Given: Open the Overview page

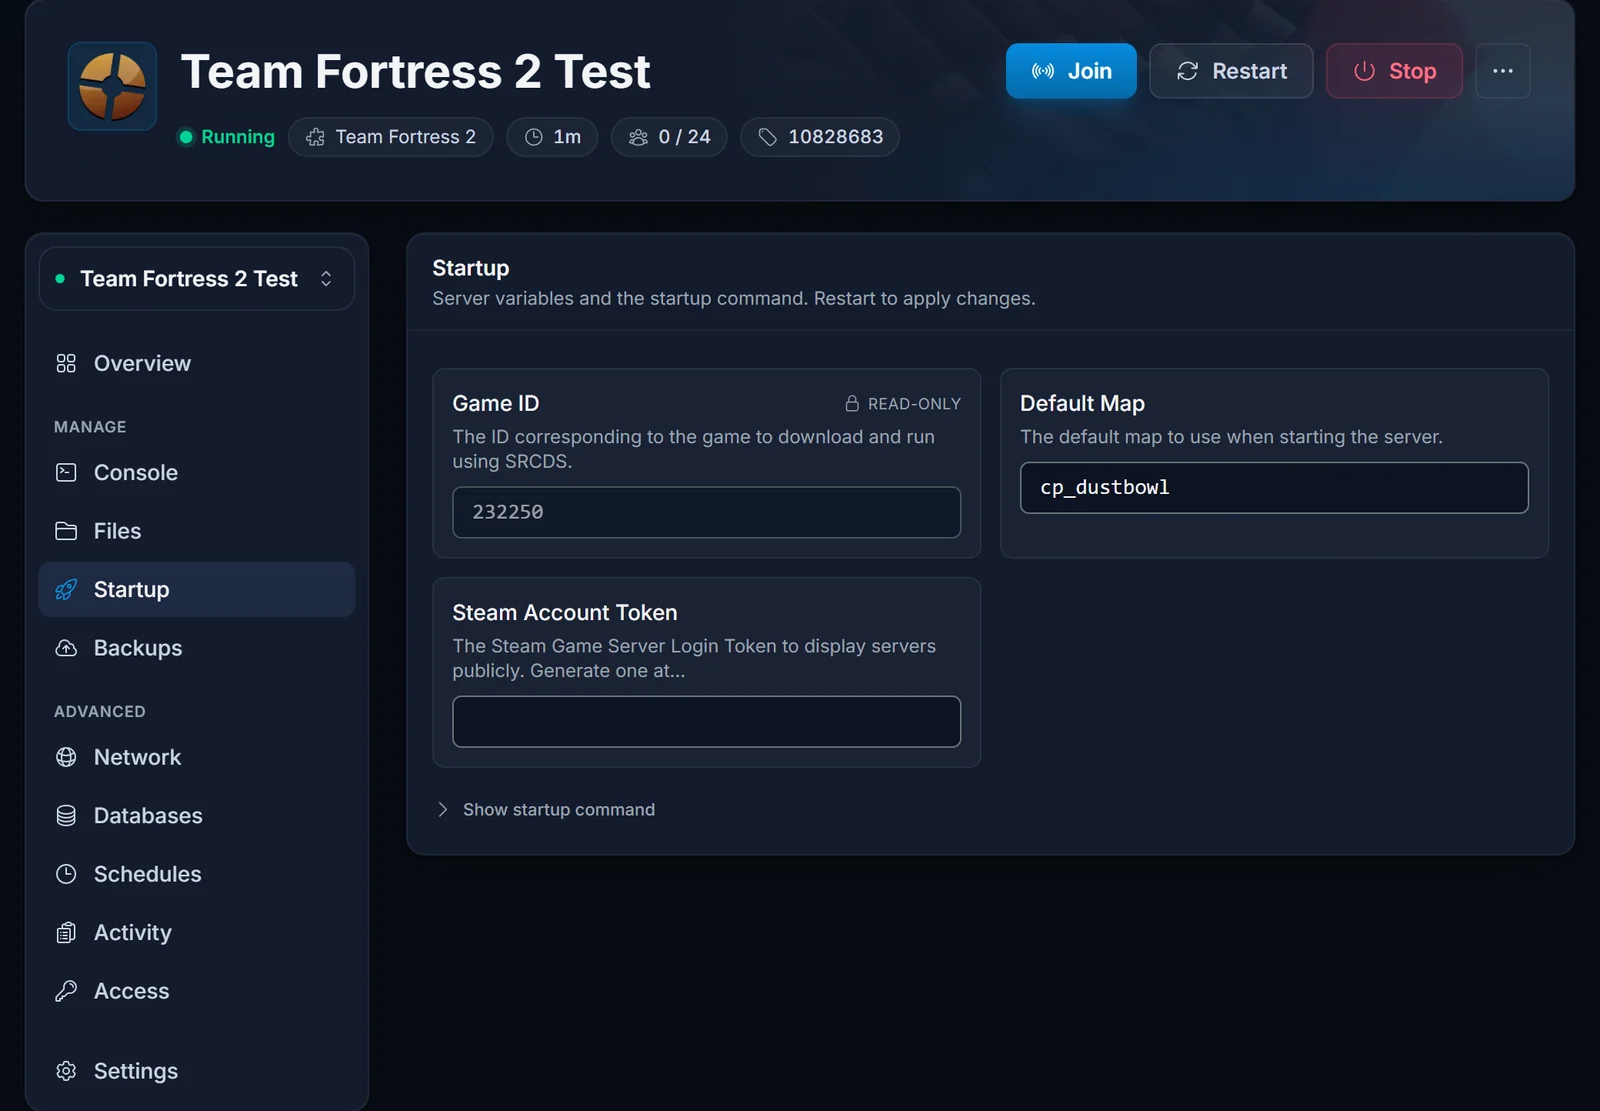Looking at the screenshot, I should [x=197, y=363].
